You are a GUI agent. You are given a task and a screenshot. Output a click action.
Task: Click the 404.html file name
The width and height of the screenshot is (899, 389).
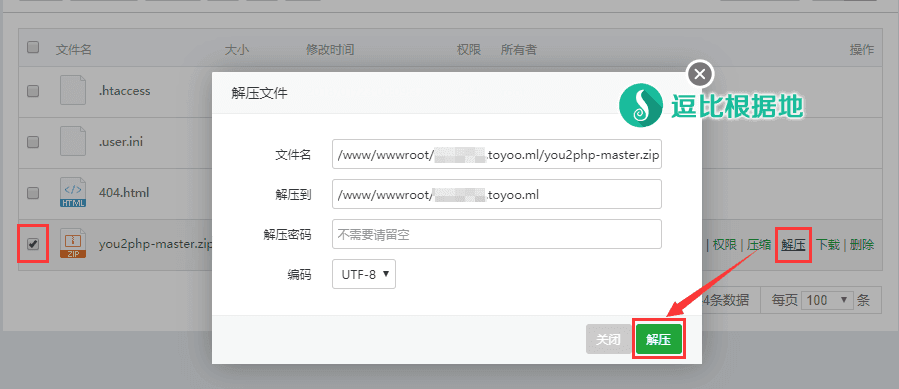coord(124,193)
